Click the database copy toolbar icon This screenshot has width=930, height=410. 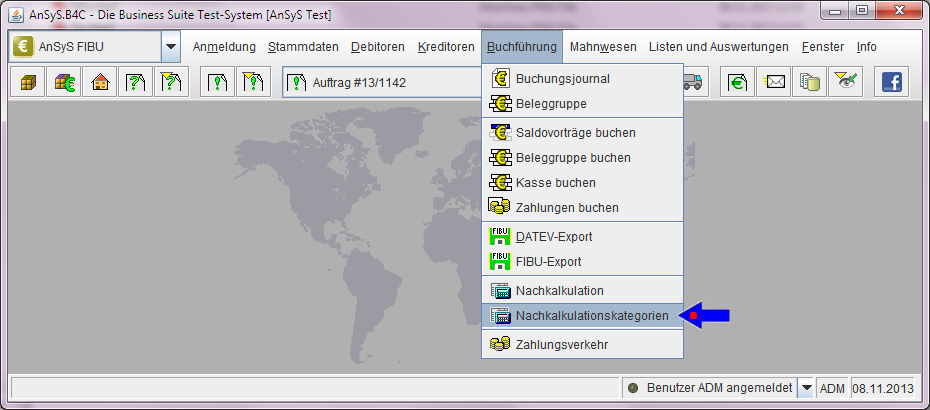coord(810,83)
